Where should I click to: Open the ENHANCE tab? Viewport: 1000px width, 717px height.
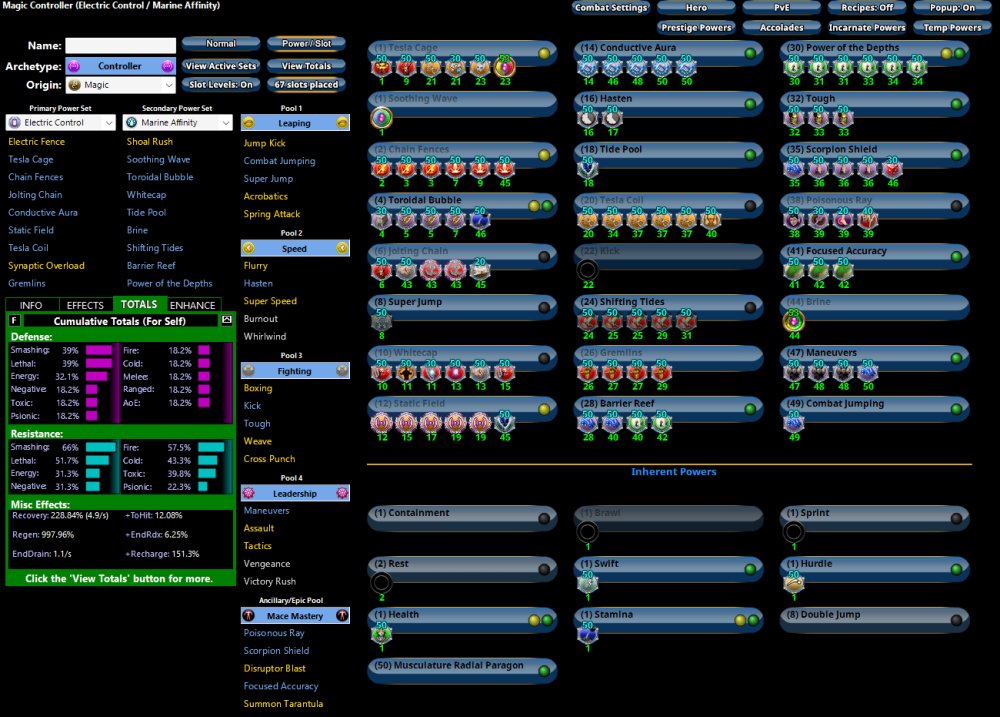(192, 305)
